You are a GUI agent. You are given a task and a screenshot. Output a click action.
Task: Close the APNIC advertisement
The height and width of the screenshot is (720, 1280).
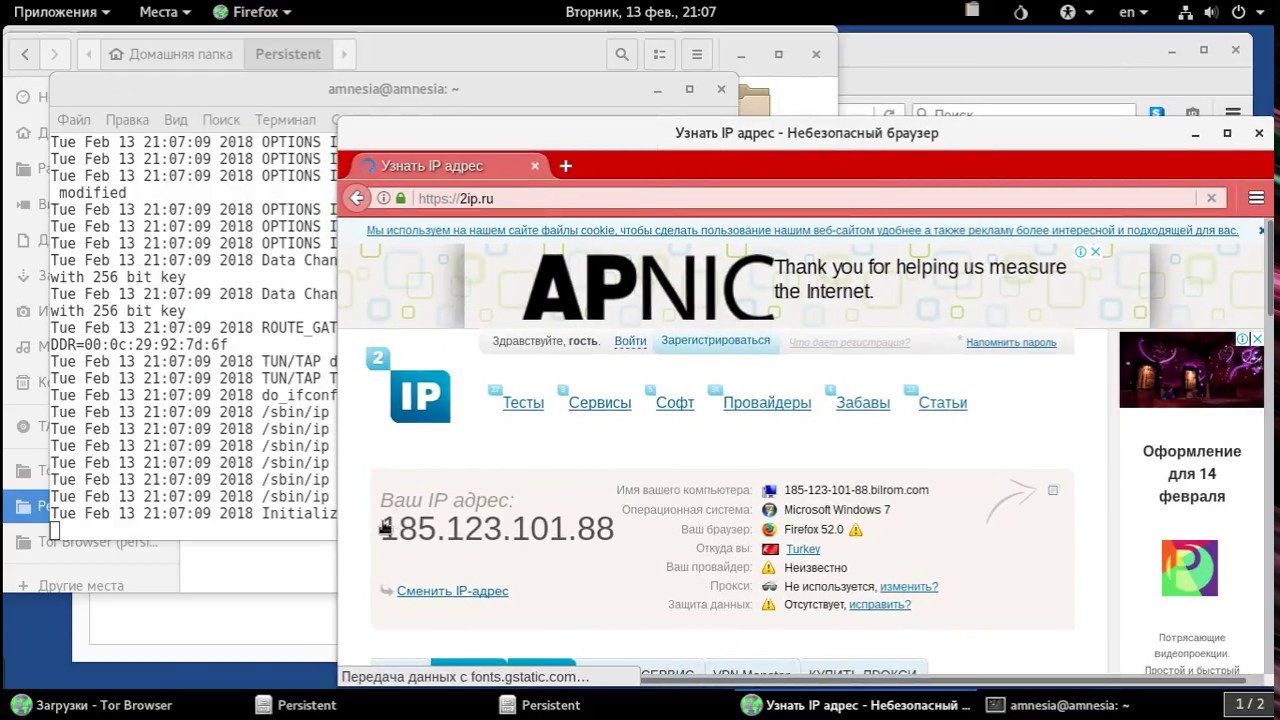pos(1095,251)
